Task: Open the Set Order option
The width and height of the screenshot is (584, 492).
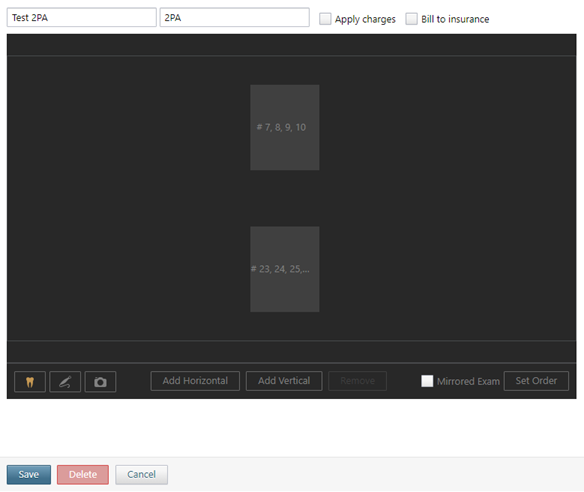Action: (x=536, y=381)
